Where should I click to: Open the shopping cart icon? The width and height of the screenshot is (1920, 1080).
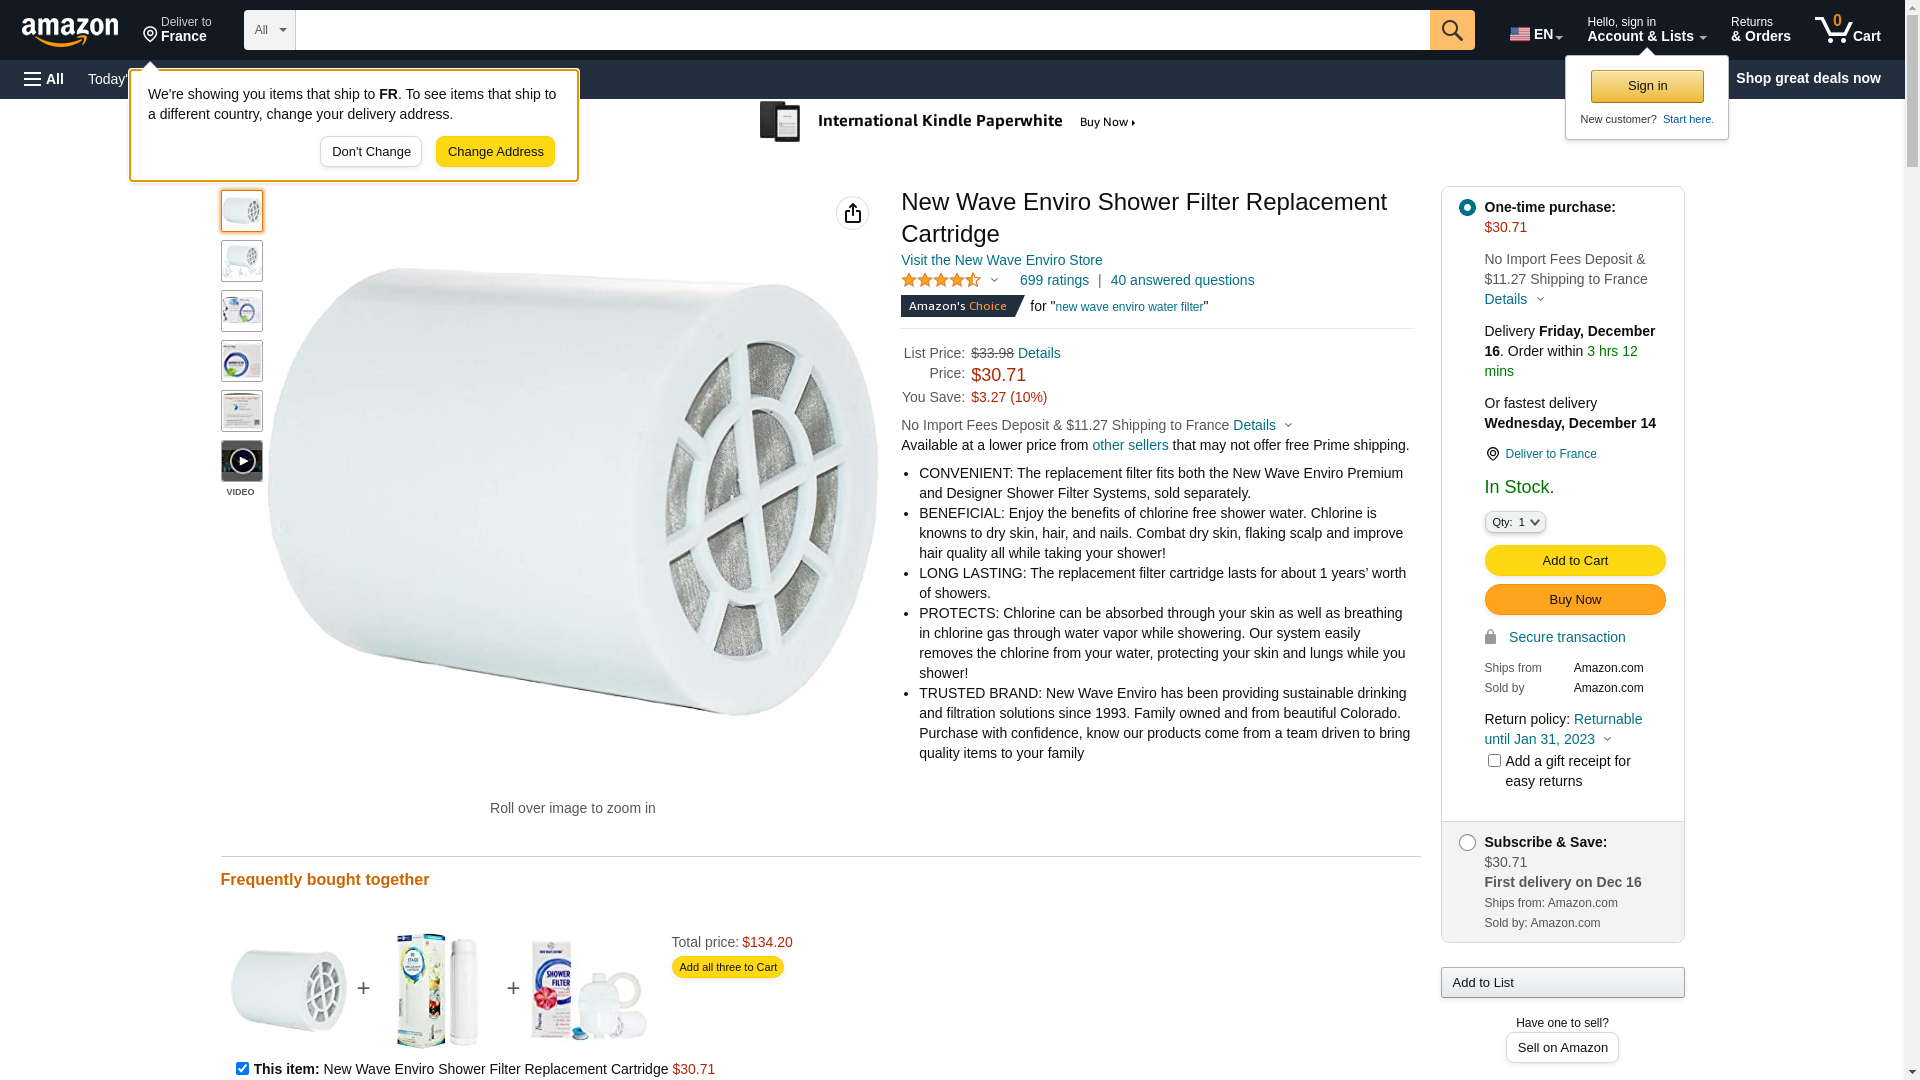1847,30
